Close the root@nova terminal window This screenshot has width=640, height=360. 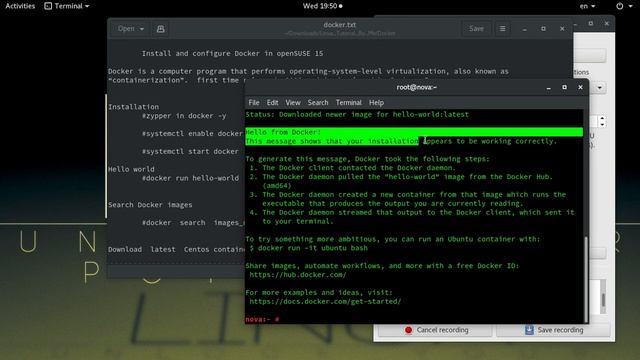[580, 87]
